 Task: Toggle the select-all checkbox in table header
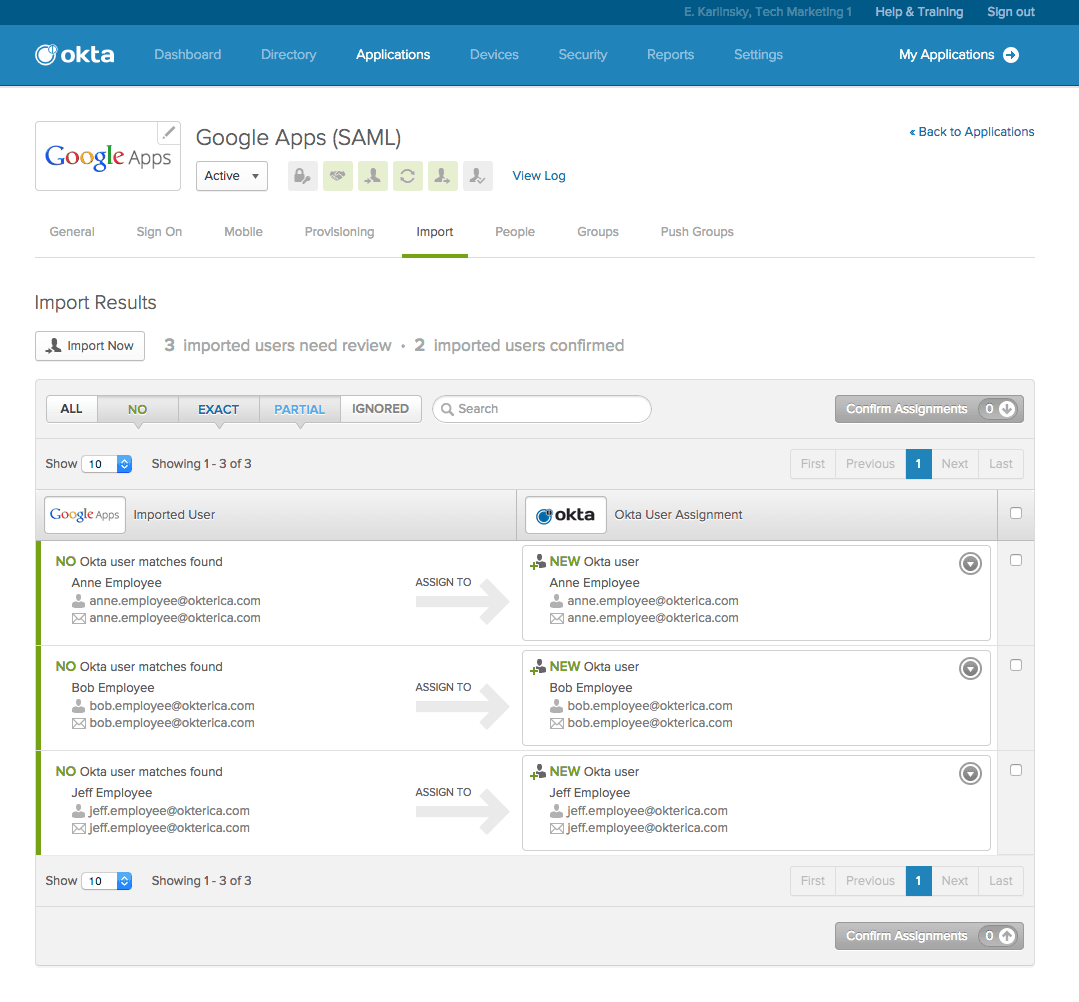(1016, 514)
